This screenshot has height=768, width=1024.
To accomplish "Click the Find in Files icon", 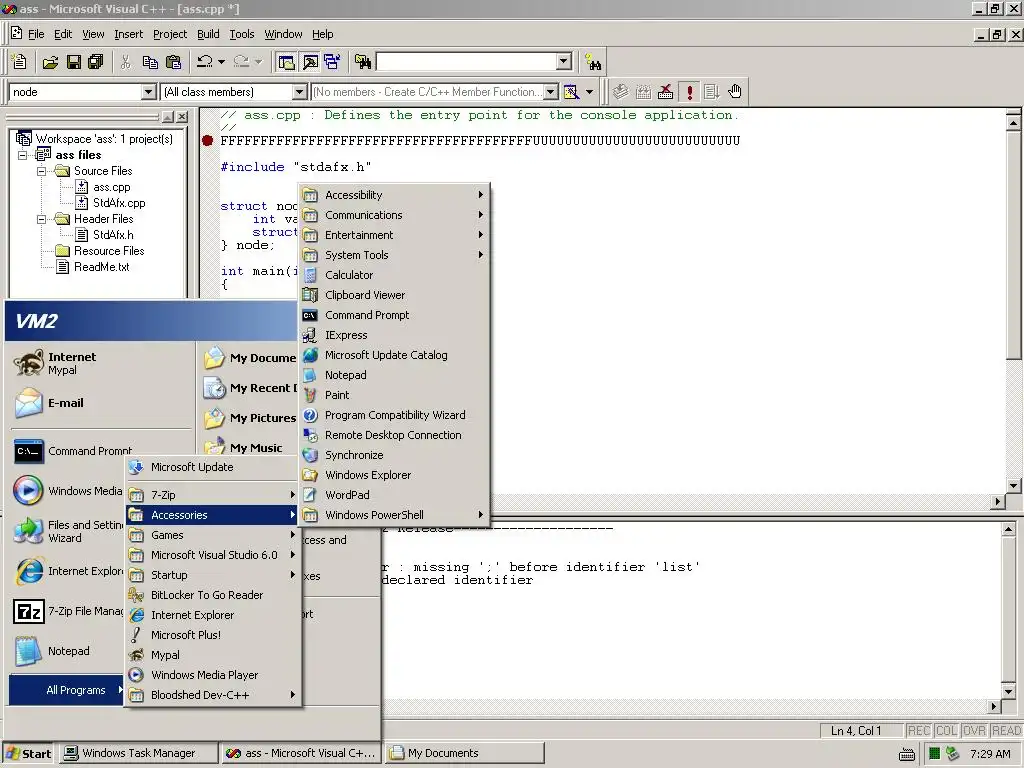I will tap(363, 62).
